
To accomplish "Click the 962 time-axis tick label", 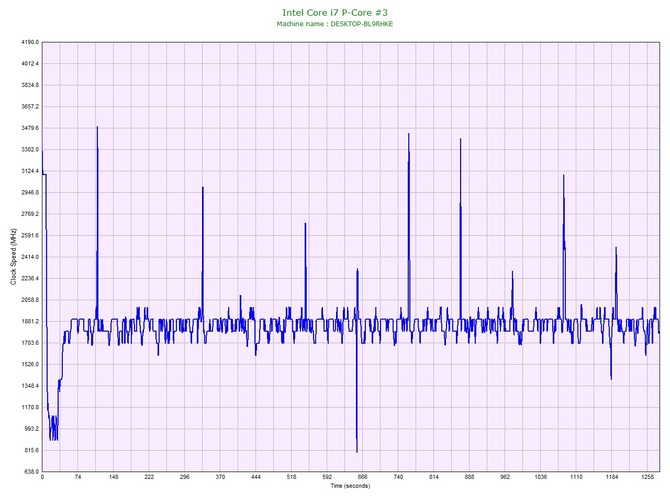I will click(505, 477).
